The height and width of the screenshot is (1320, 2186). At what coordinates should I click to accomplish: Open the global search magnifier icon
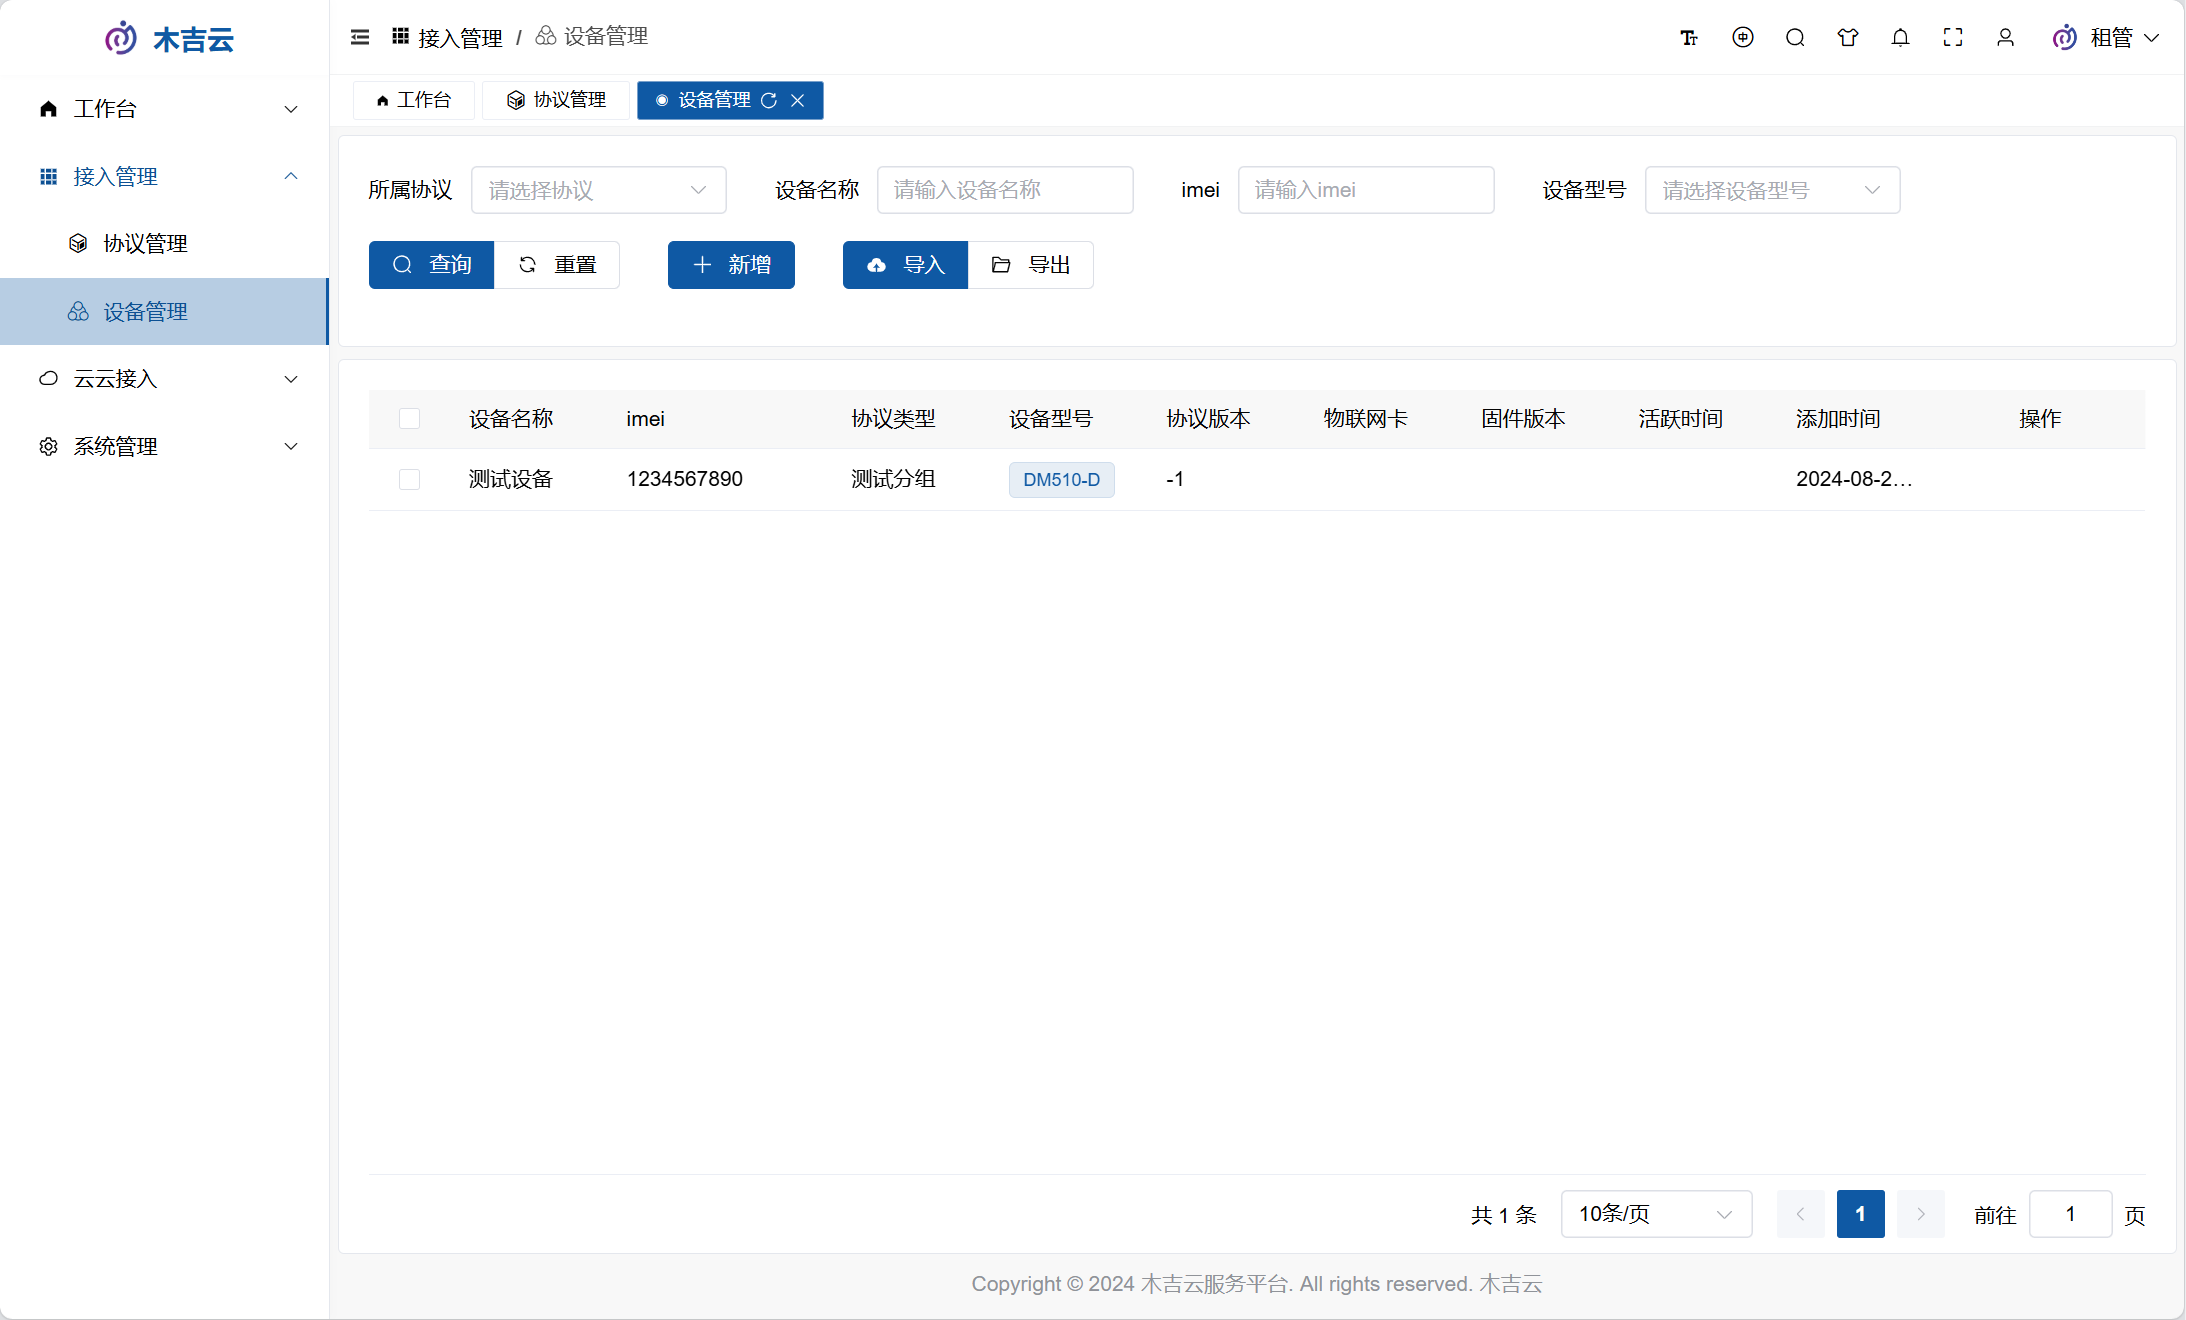coord(1795,37)
